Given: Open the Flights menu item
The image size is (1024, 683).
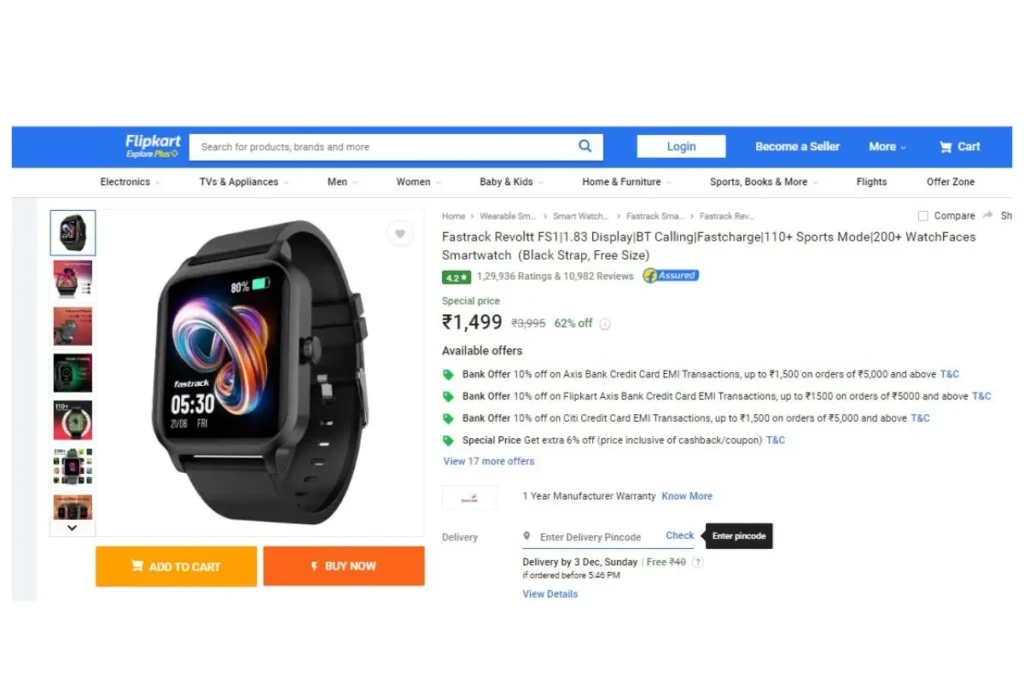Looking at the screenshot, I should [x=871, y=182].
